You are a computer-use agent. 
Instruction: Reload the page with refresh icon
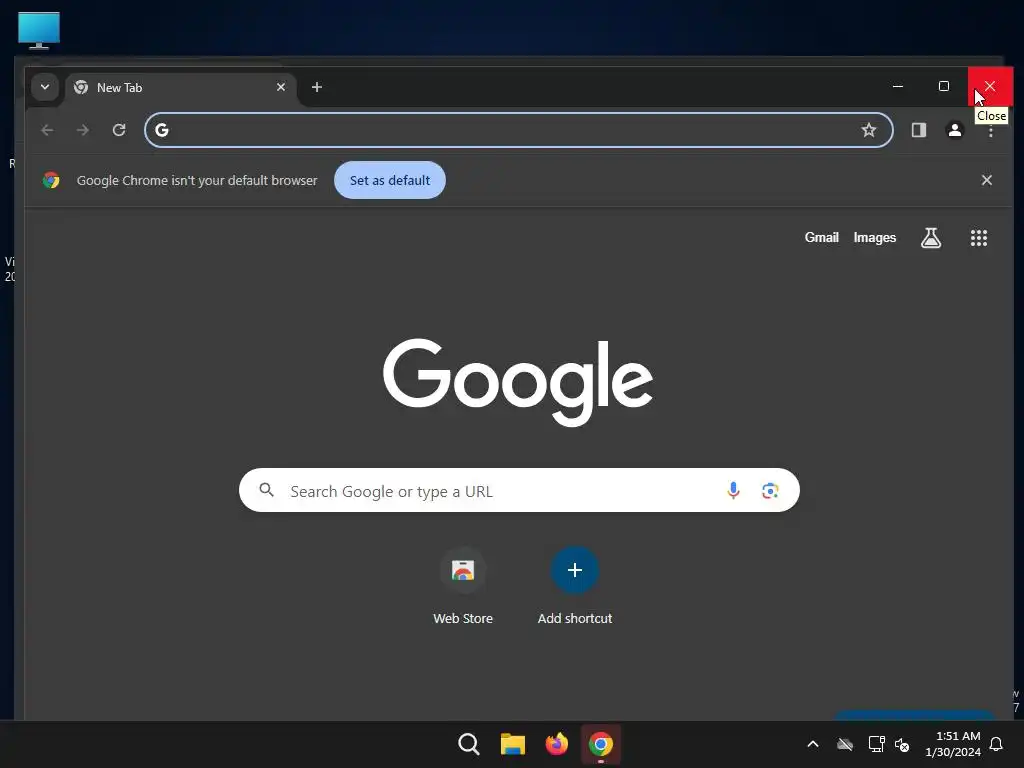119,130
